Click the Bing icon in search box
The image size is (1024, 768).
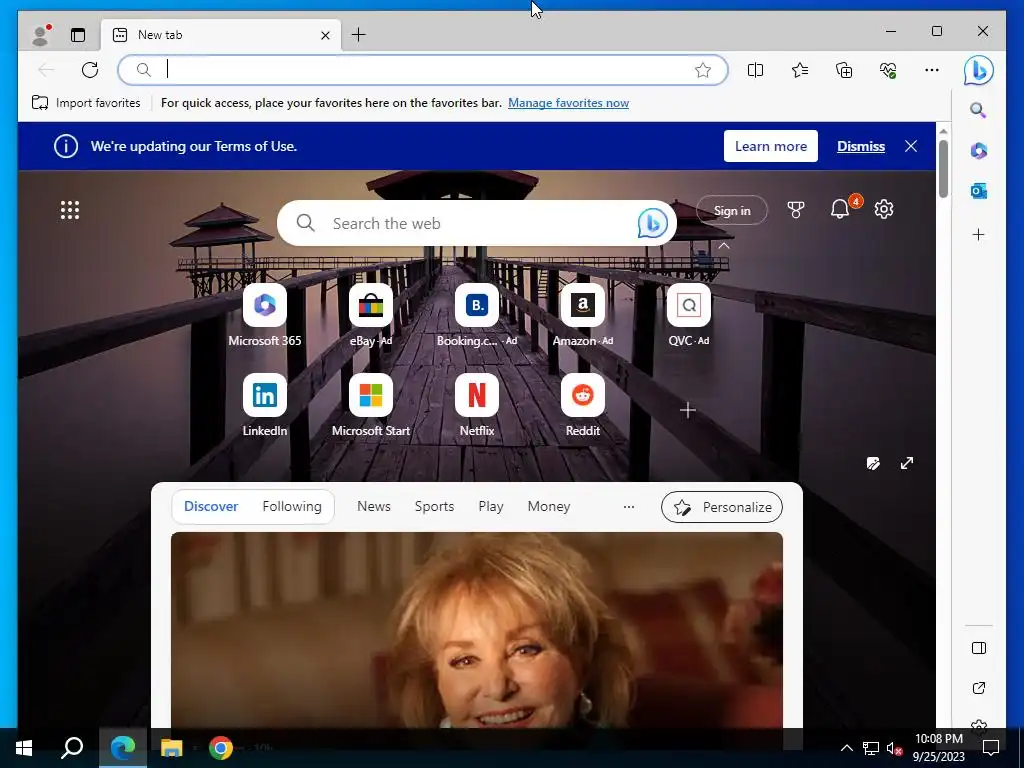pos(652,223)
